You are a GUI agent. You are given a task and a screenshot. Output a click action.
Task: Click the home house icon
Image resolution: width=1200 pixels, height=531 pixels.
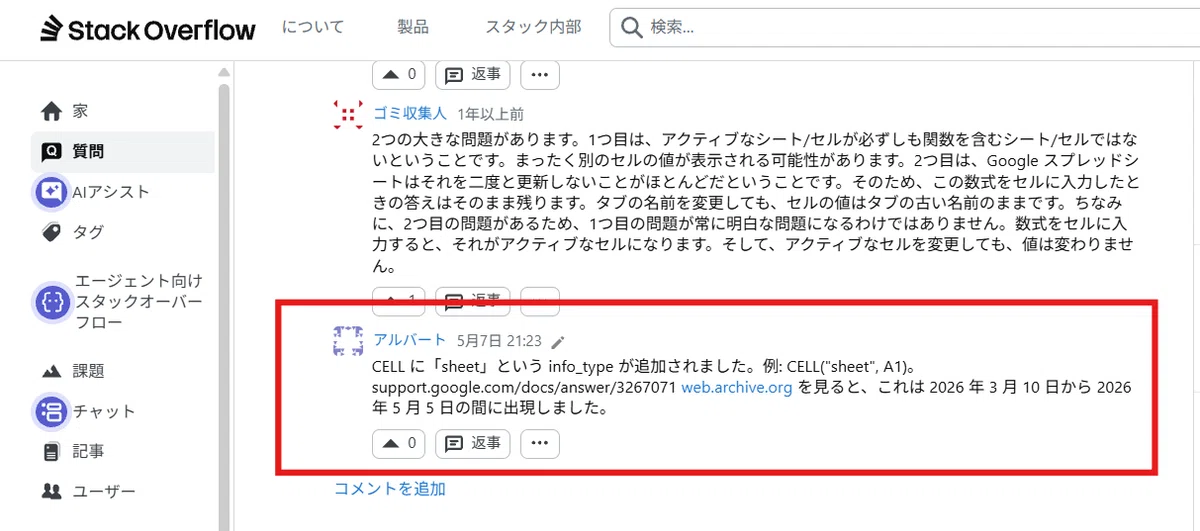pos(51,111)
